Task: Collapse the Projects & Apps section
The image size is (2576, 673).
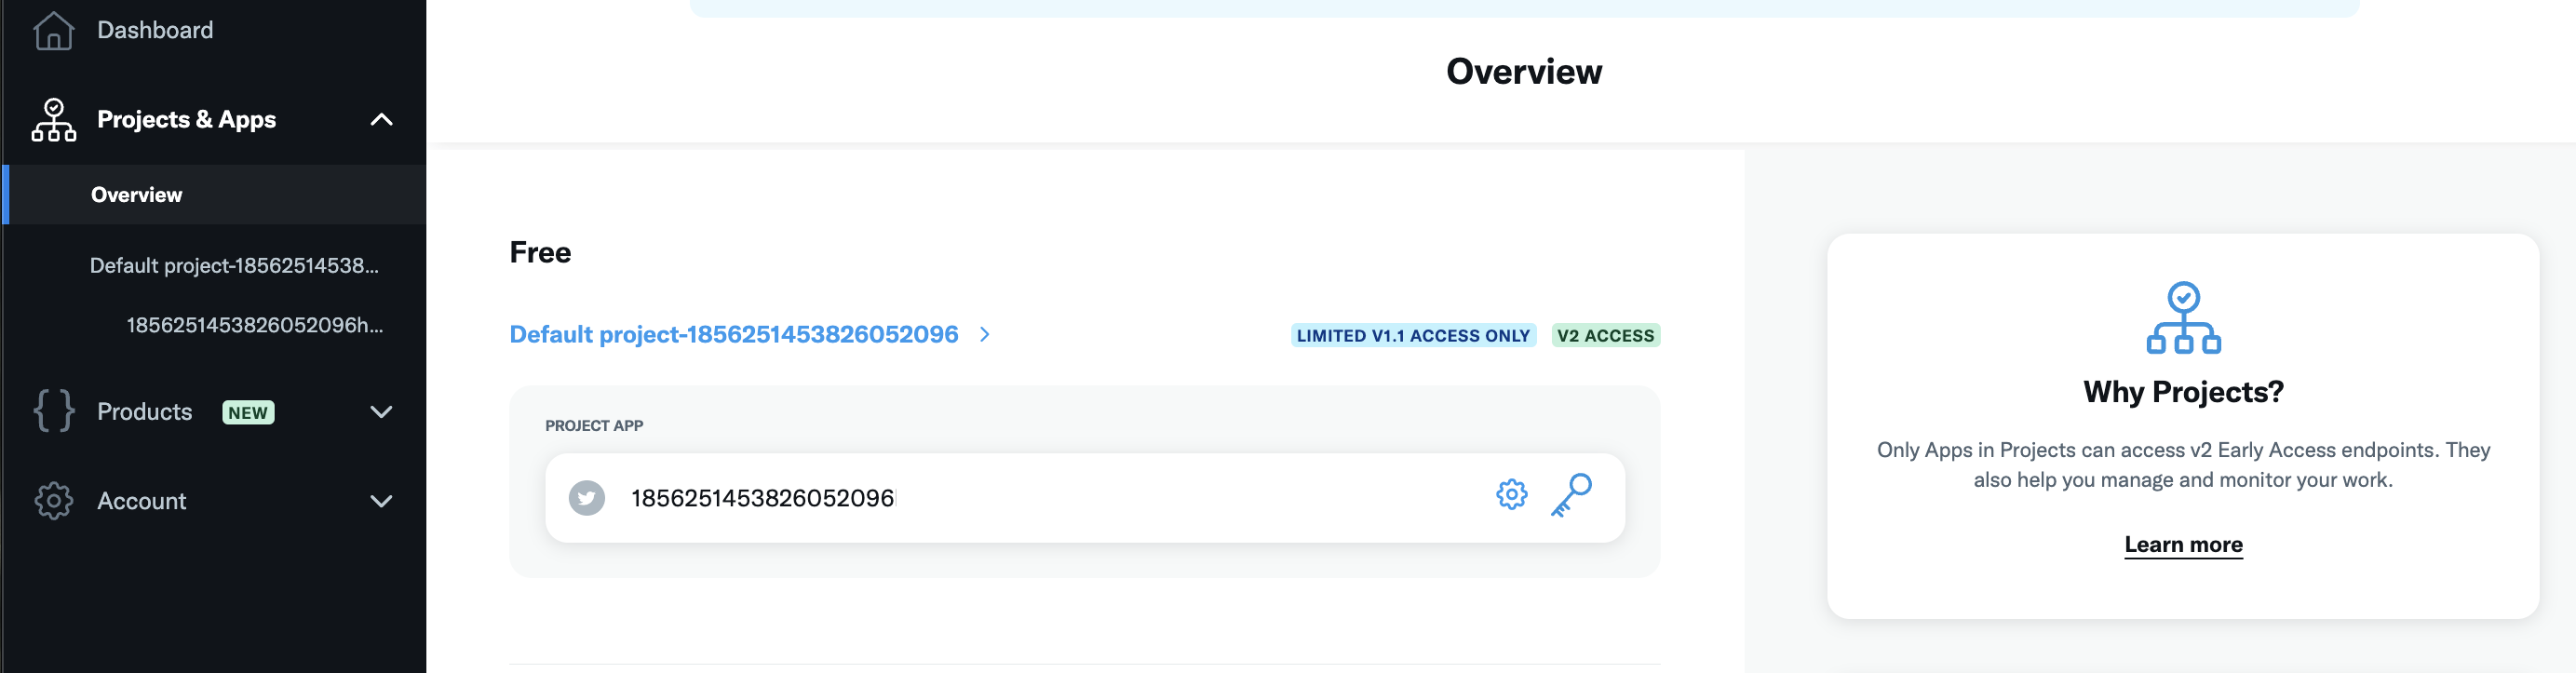Action: pos(381,119)
